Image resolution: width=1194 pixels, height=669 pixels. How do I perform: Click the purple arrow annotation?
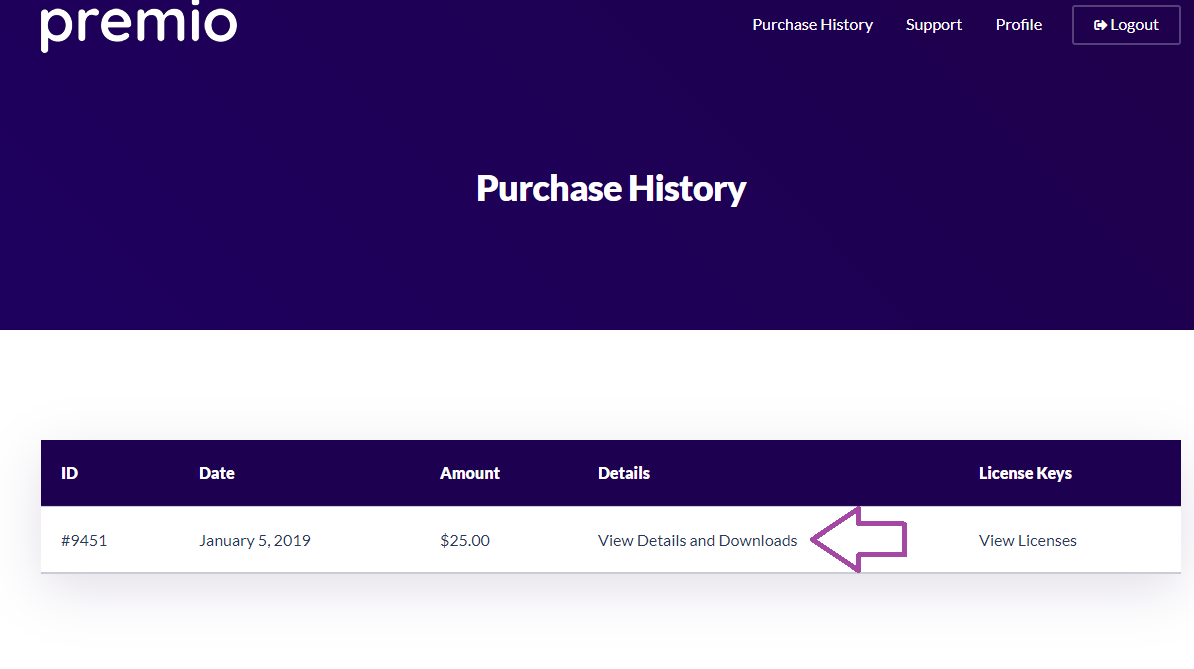point(858,540)
